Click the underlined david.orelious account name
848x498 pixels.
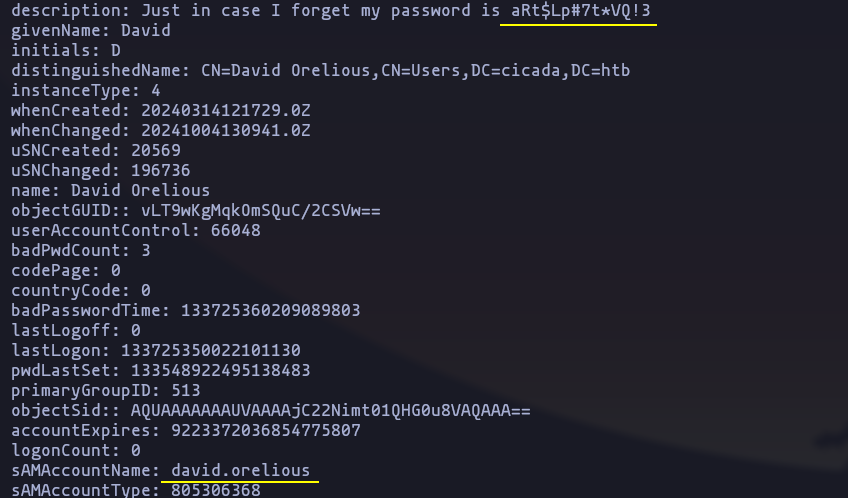pyautogui.click(x=241, y=470)
